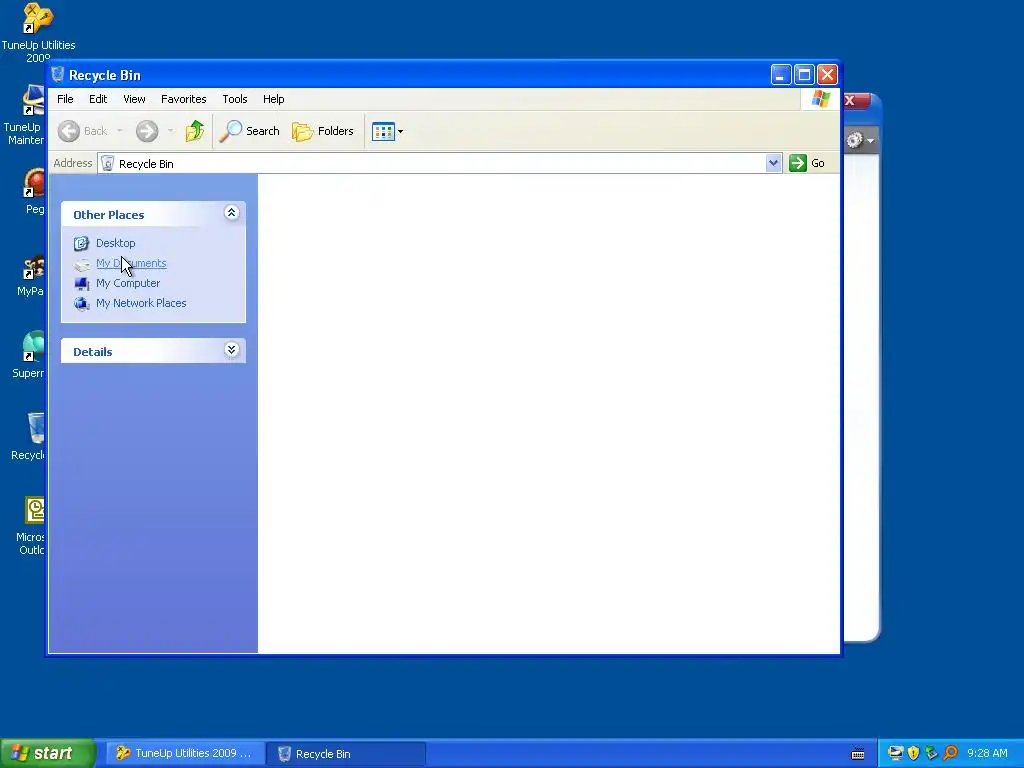Open the View menu
The width and height of the screenshot is (1024, 768).
pyautogui.click(x=134, y=99)
